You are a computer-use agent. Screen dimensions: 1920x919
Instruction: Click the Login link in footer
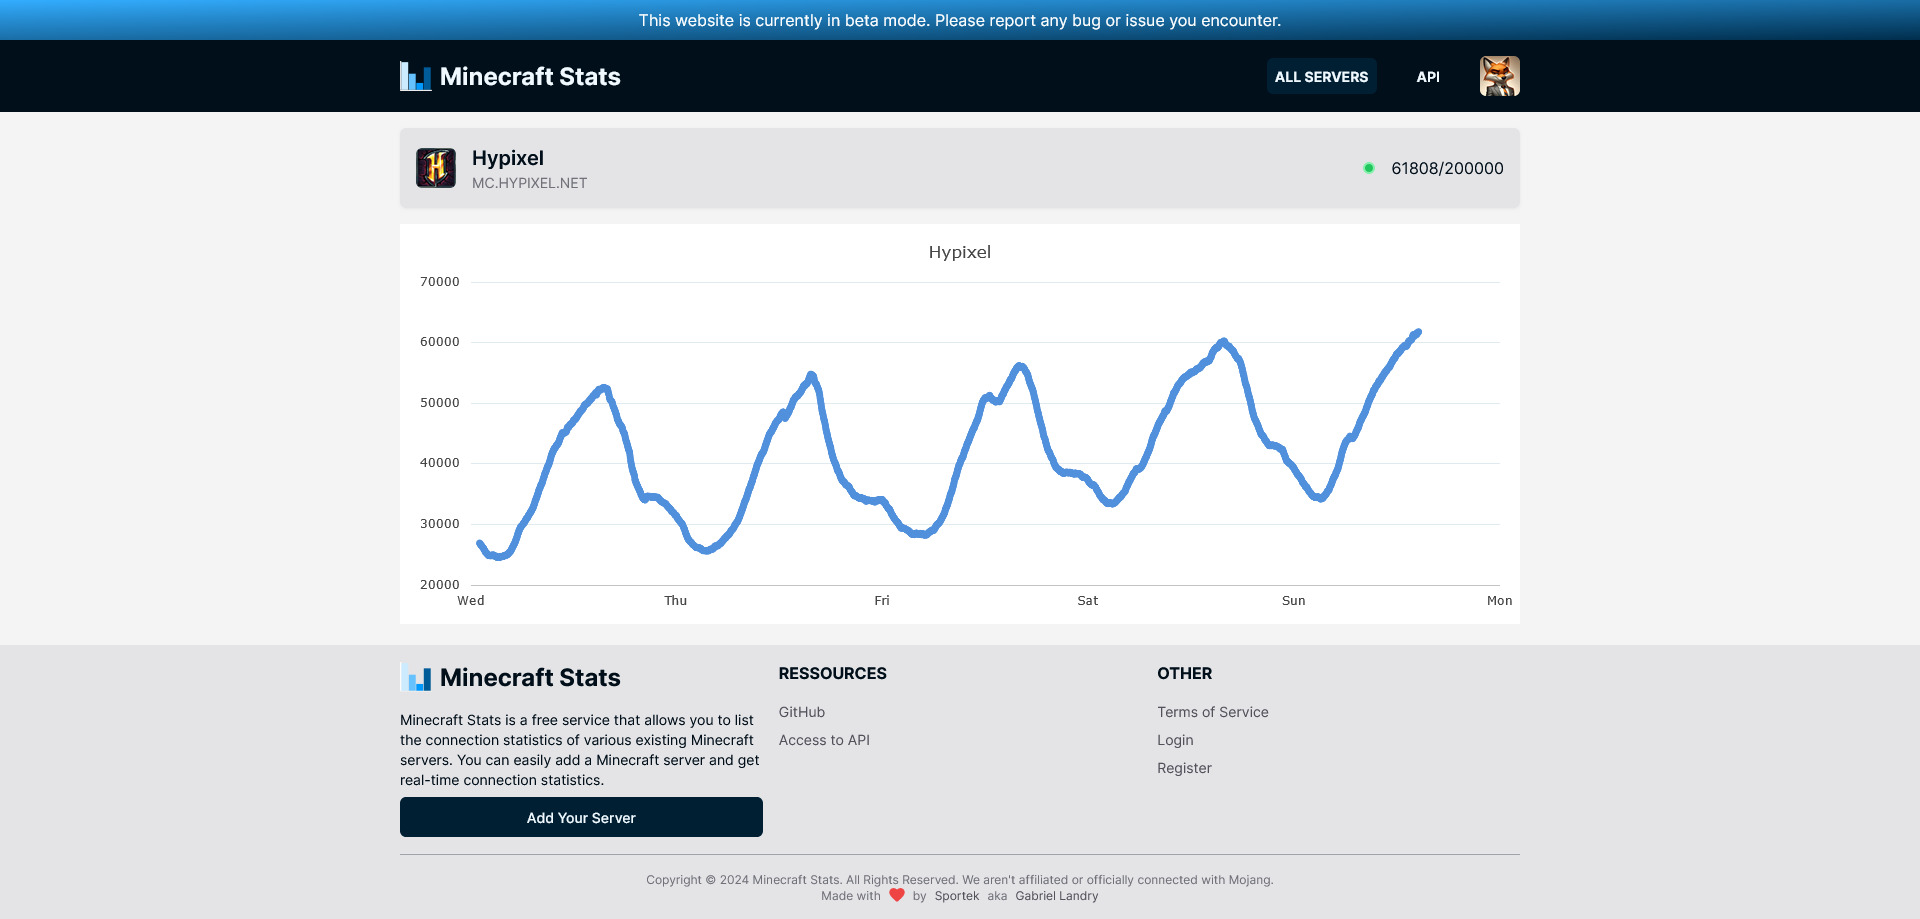1175,740
